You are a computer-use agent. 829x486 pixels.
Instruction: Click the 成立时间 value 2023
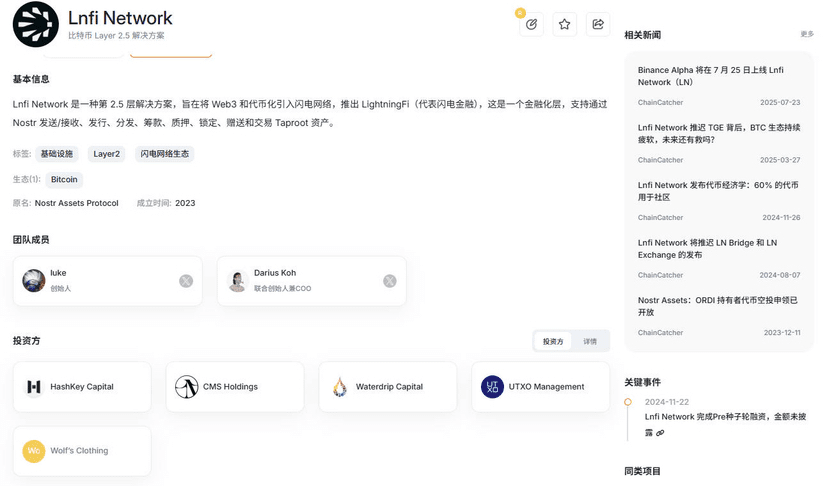[185, 203]
